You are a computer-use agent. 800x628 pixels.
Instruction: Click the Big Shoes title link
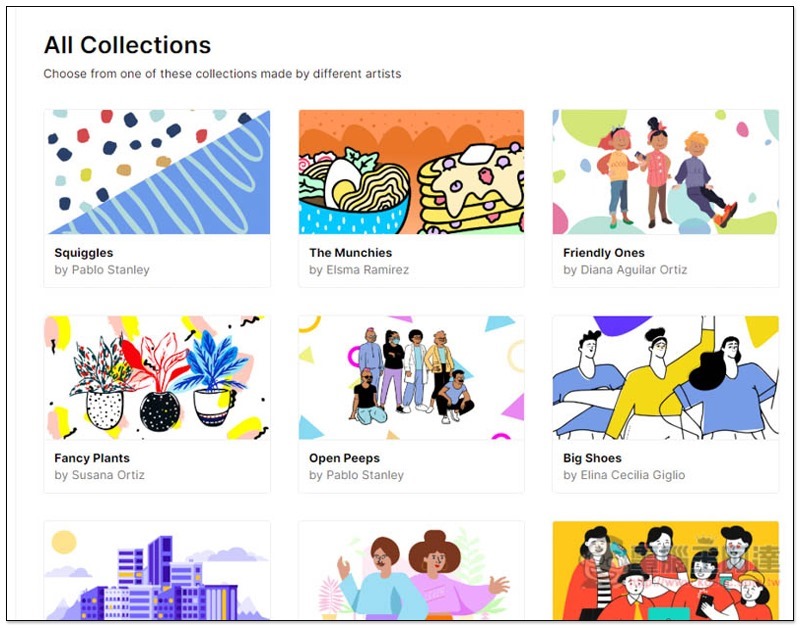[592, 458]
